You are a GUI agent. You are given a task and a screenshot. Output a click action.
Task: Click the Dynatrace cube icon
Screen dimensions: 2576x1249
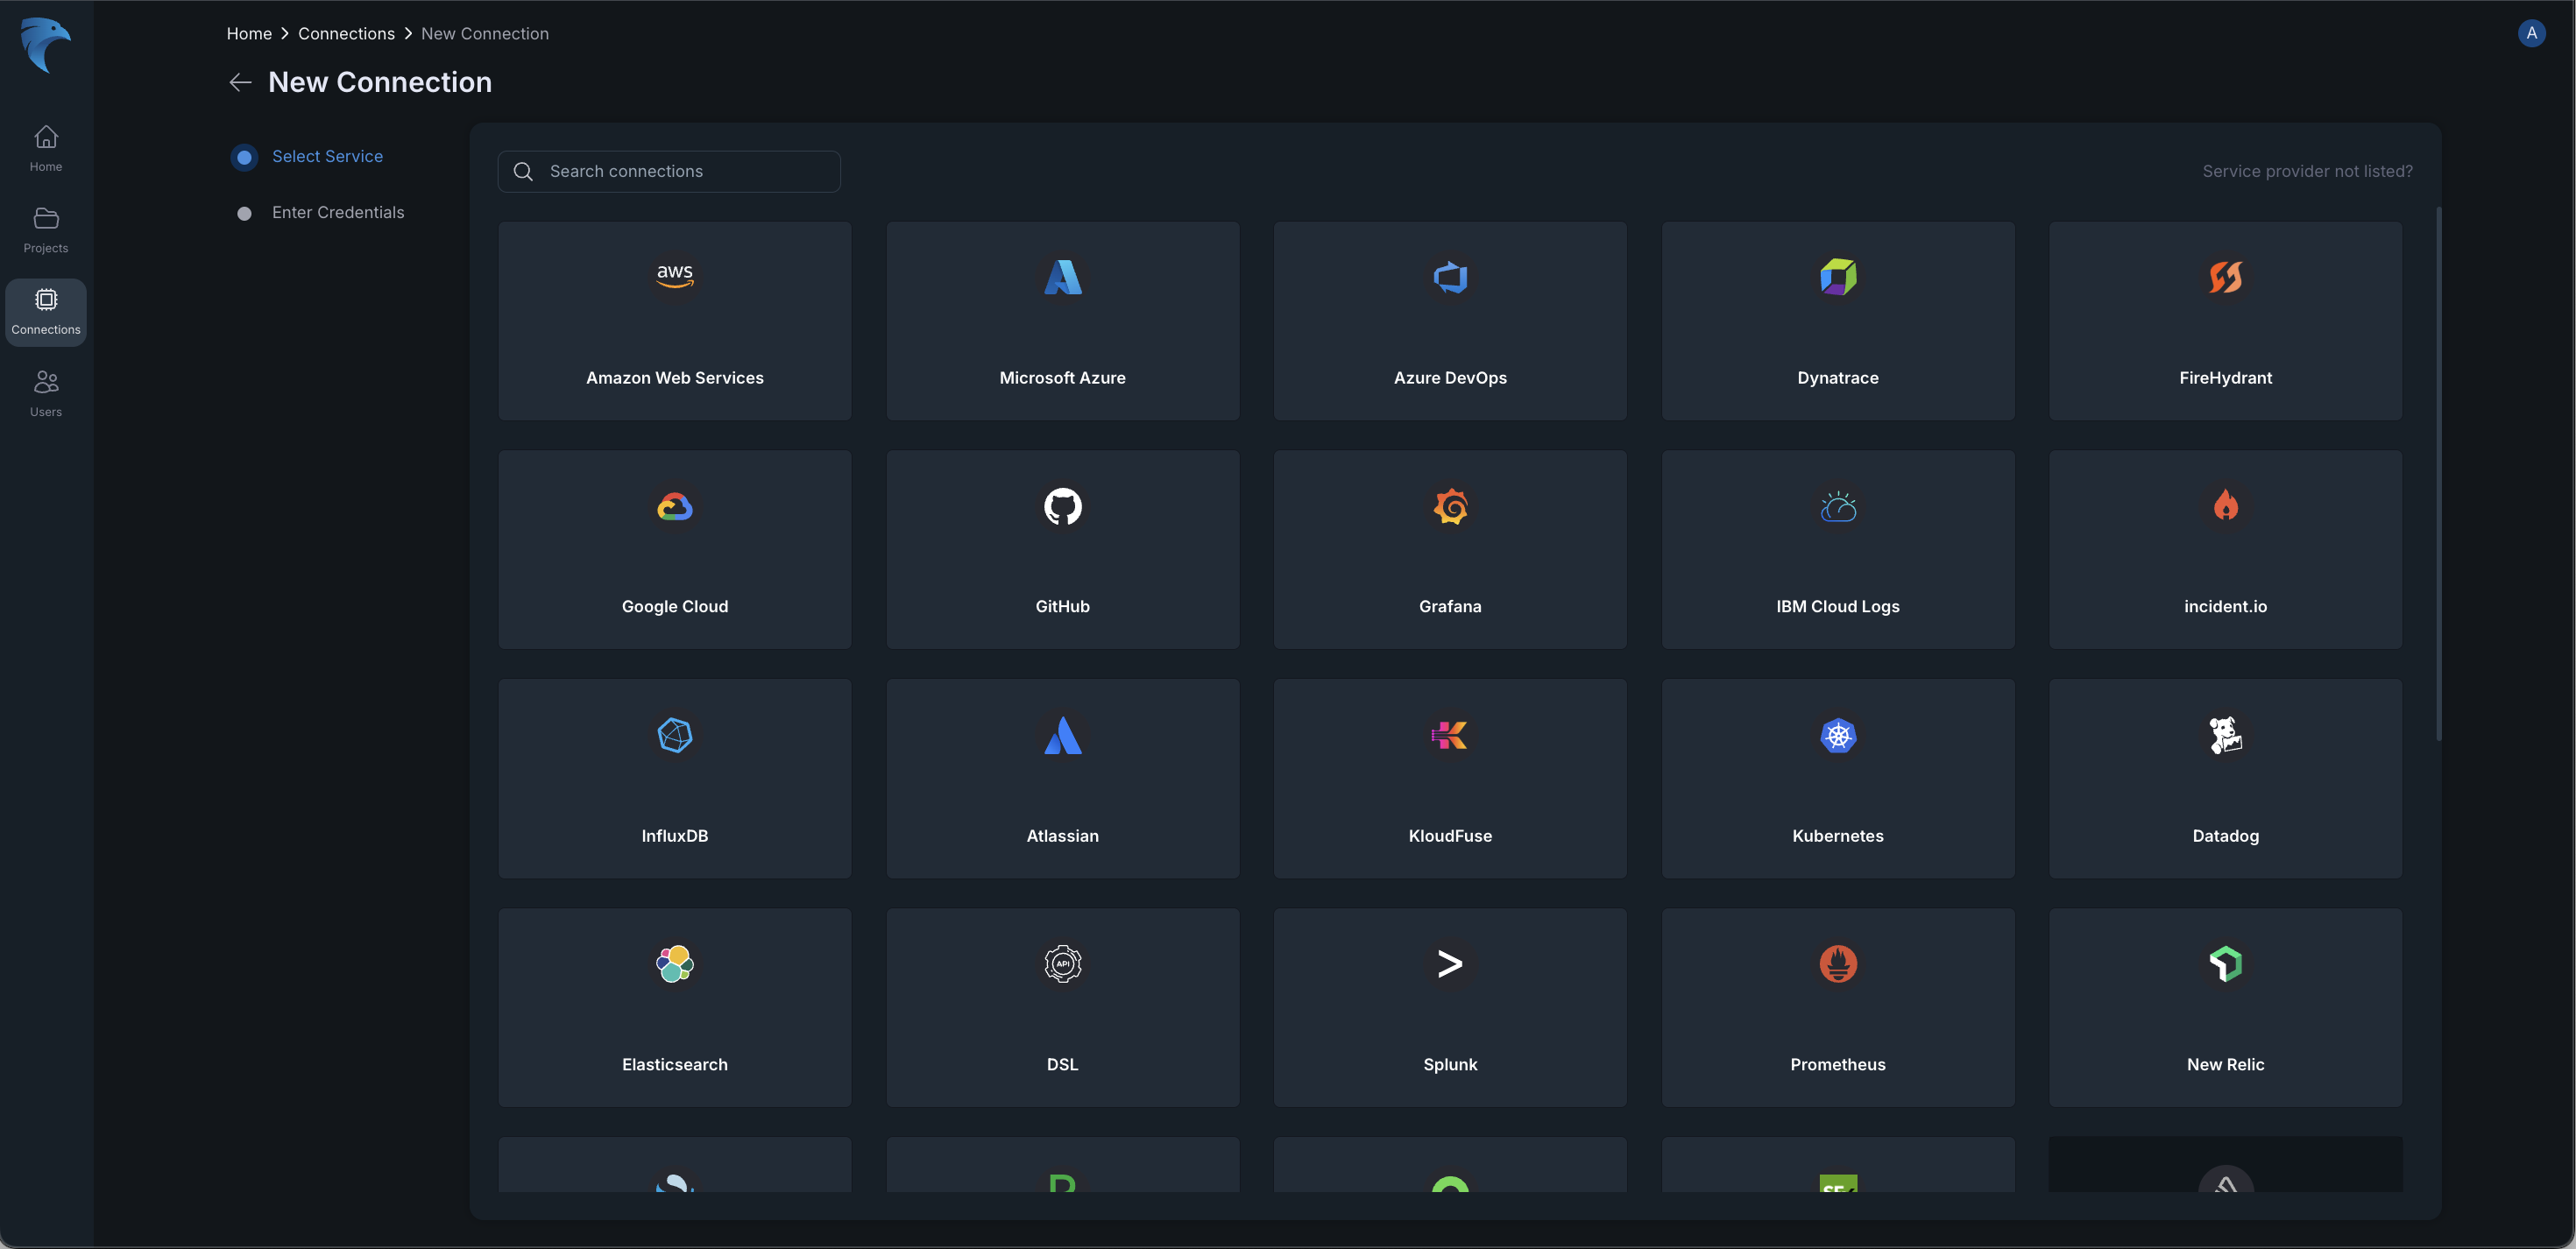click(x=1837, y=276)
